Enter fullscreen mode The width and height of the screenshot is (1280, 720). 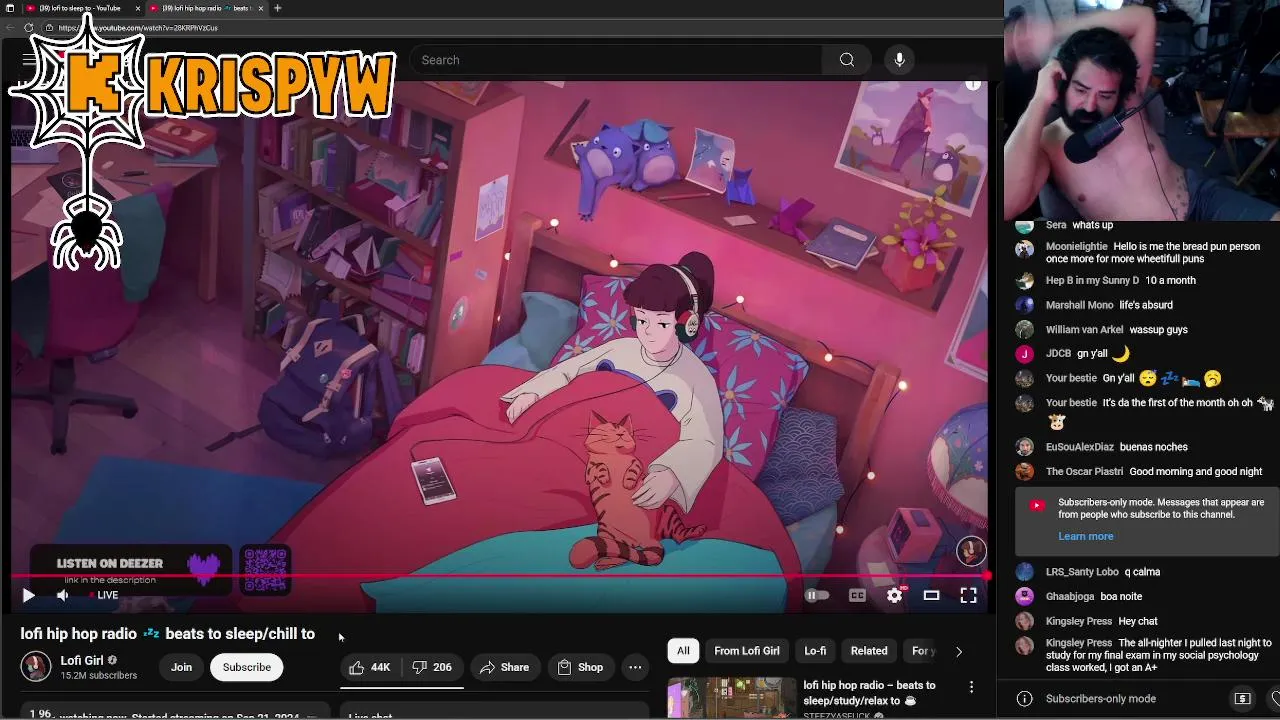(x=968, y=595)
